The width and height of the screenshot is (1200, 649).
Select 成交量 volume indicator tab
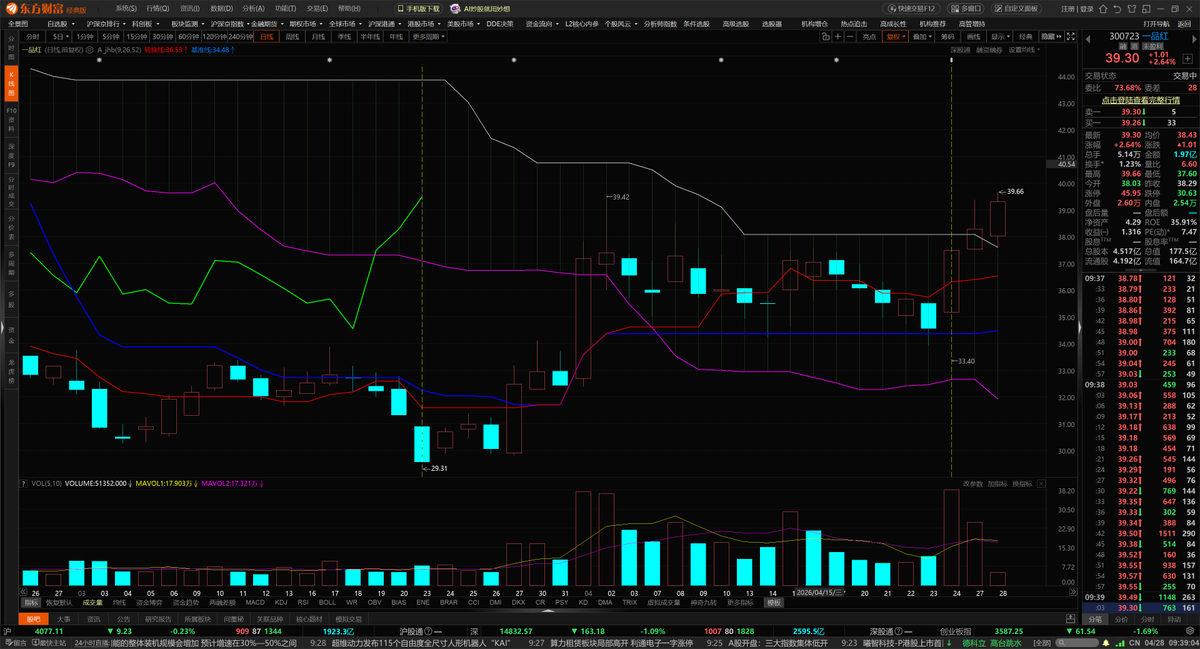(92, 602)
